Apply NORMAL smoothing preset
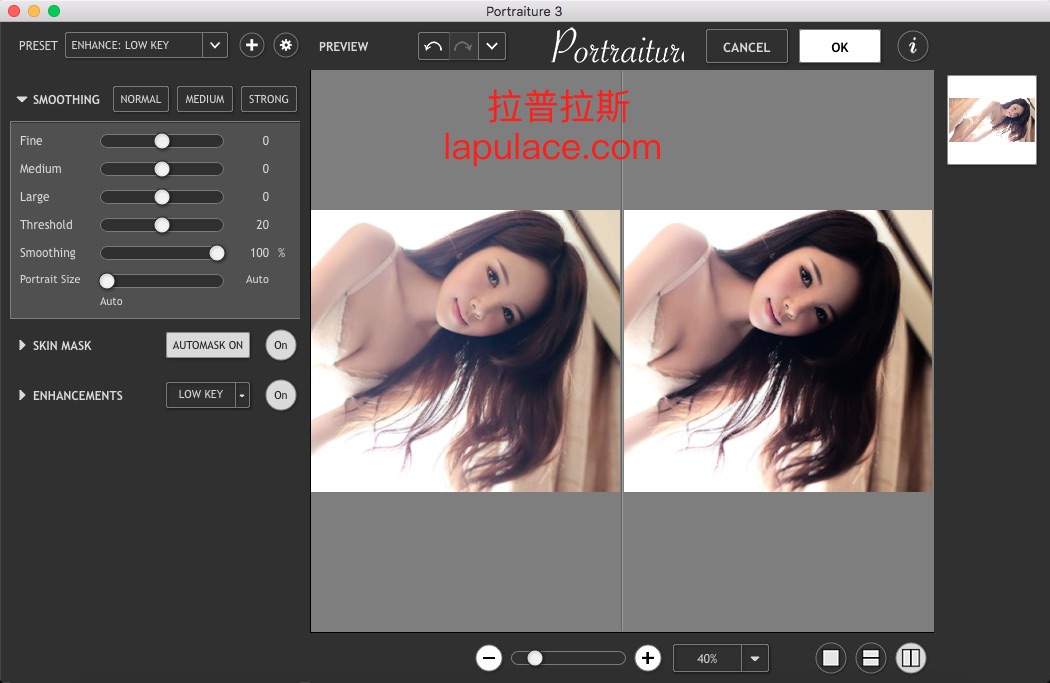 (x=141, y=99)
